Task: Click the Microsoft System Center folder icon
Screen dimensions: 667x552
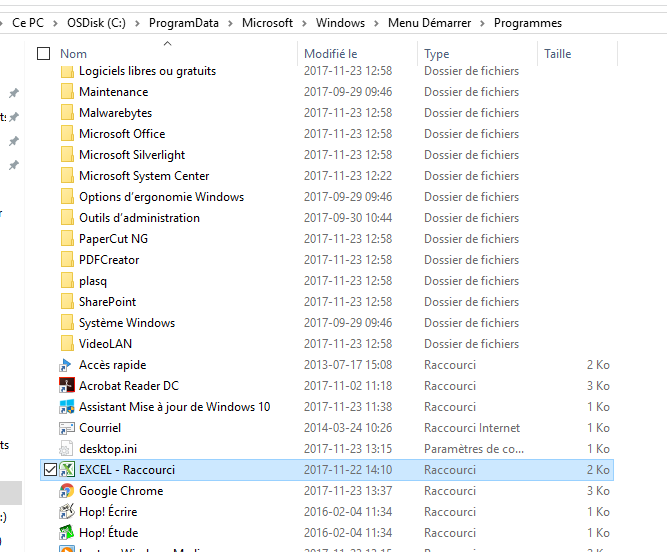Action: click(x=67, y=176)
